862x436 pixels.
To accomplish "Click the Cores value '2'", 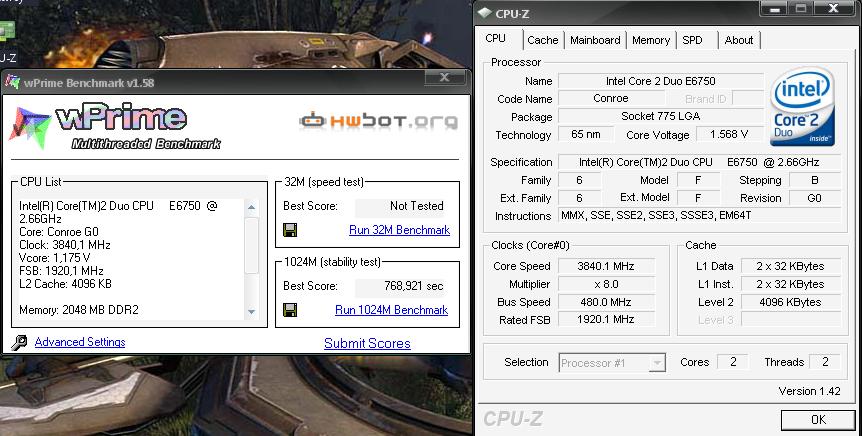I will pyautogui.click(x=733, y=362).
